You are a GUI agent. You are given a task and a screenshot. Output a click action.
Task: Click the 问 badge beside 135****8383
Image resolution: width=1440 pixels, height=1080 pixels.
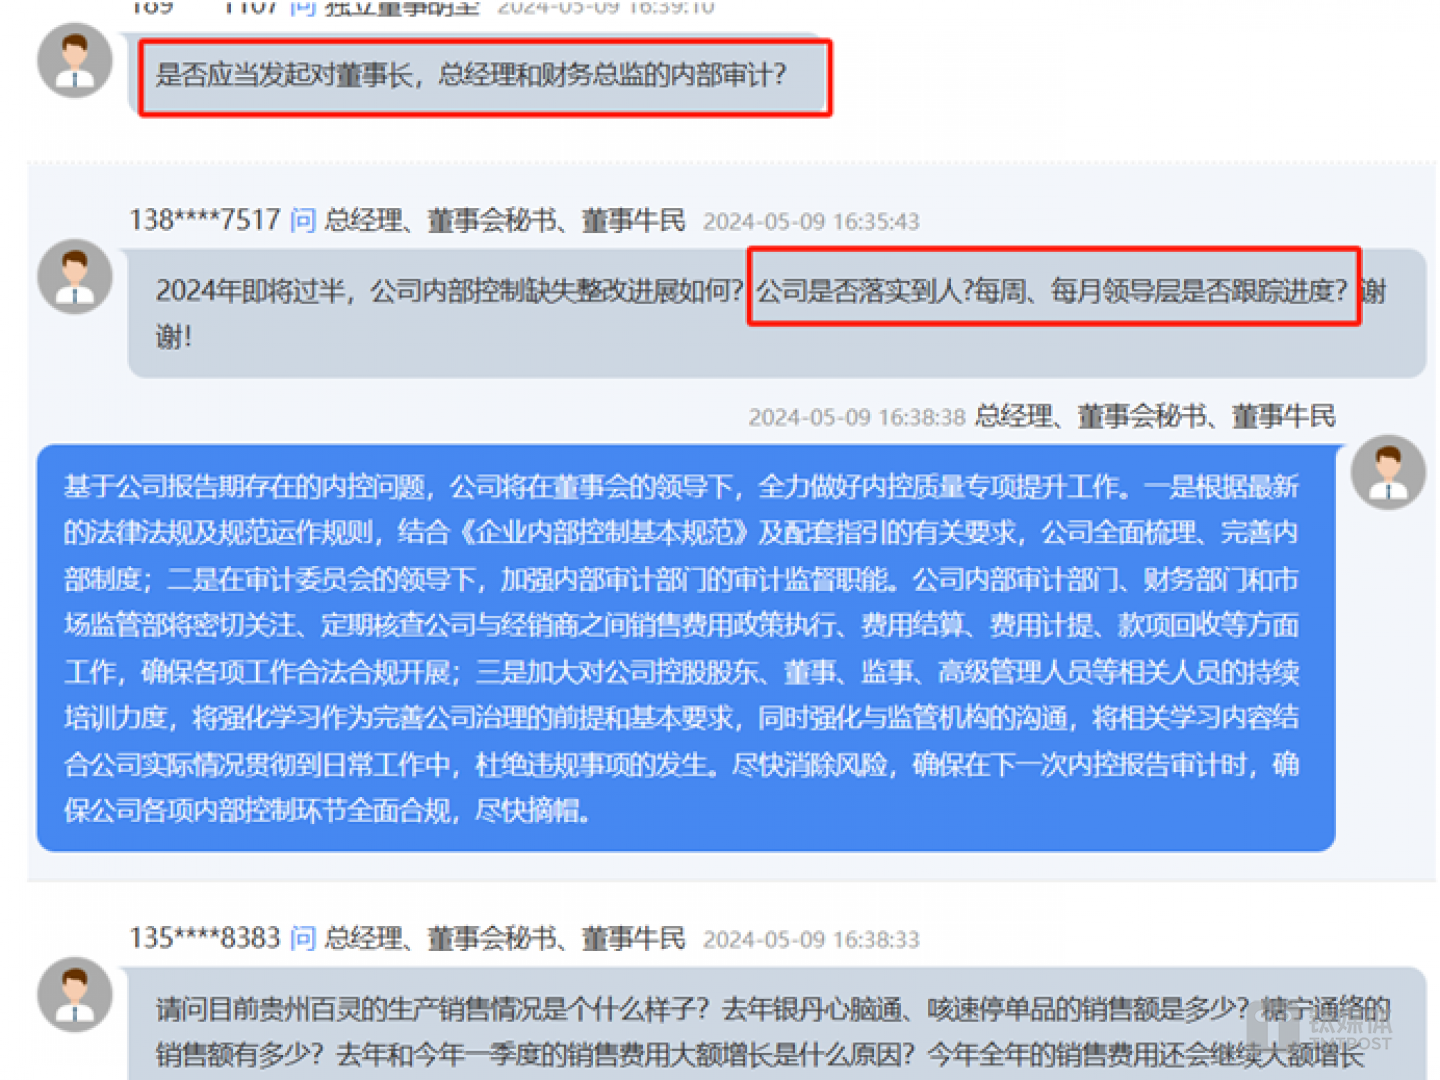click(x=302, y=940)
